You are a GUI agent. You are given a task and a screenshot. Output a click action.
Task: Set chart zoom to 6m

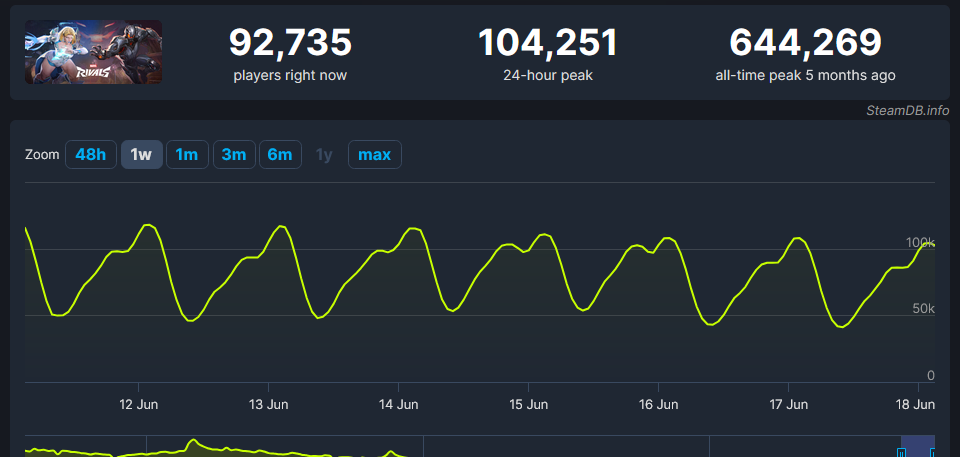point(280,154)
